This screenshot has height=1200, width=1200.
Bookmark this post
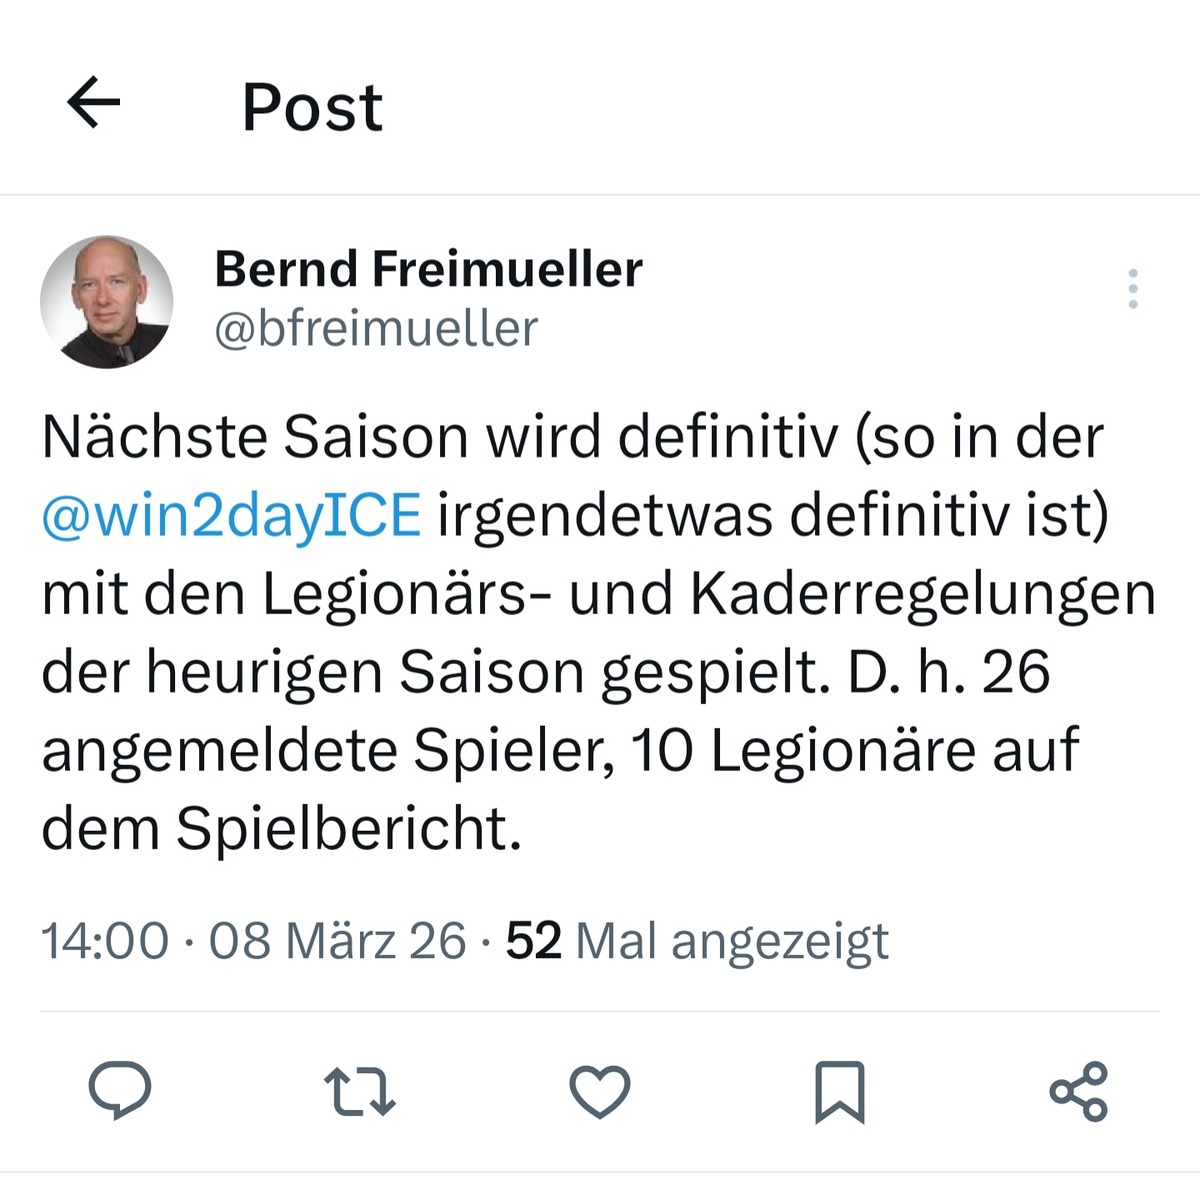[840, 1091]
